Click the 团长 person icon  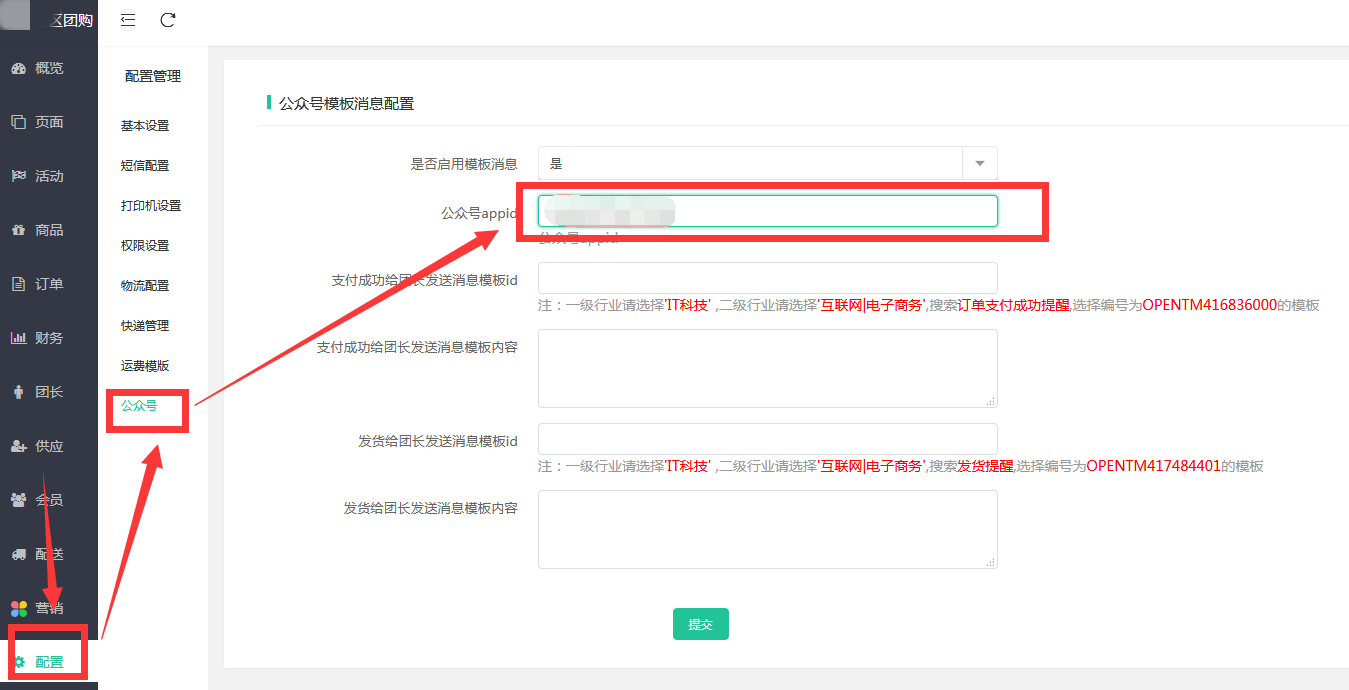click(x=18, y=392)
